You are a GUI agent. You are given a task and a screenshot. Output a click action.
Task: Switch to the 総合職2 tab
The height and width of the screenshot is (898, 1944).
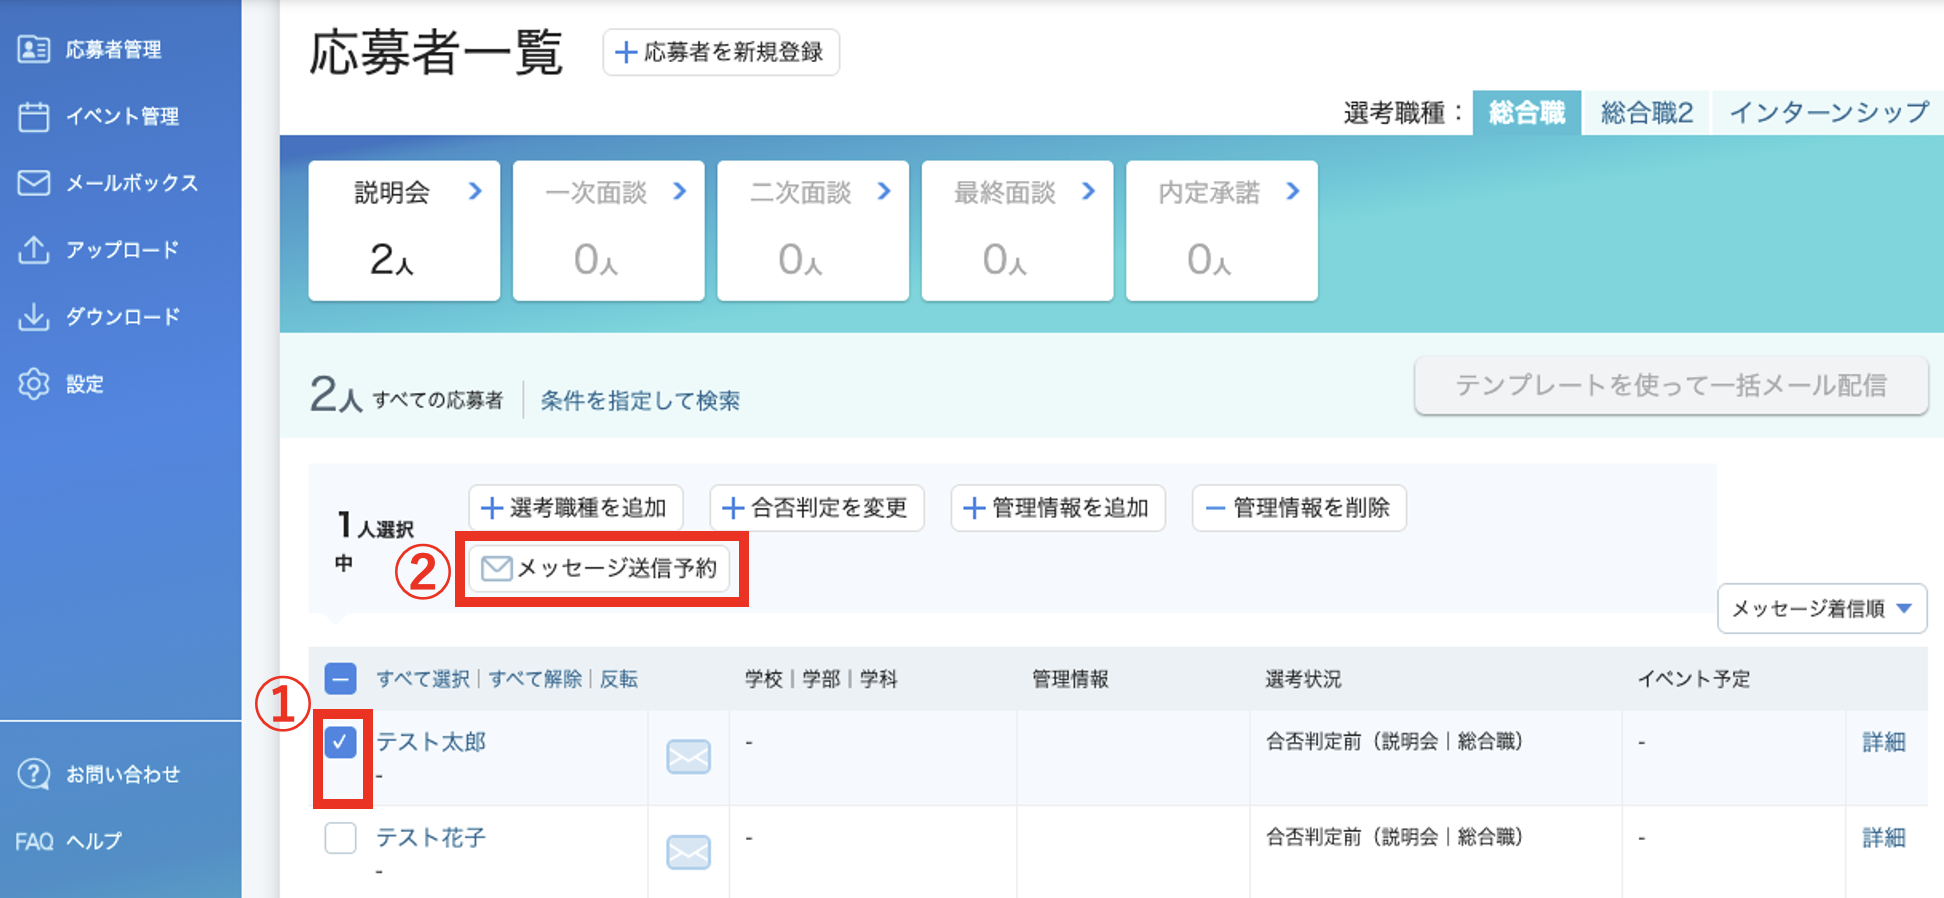point(1647,112)
